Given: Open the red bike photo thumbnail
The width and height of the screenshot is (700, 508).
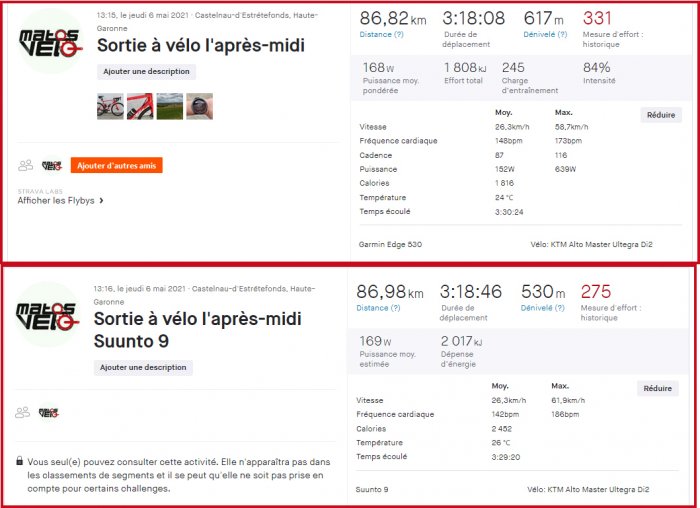Looking at the screenshot, I should click(x=110, y=106).
